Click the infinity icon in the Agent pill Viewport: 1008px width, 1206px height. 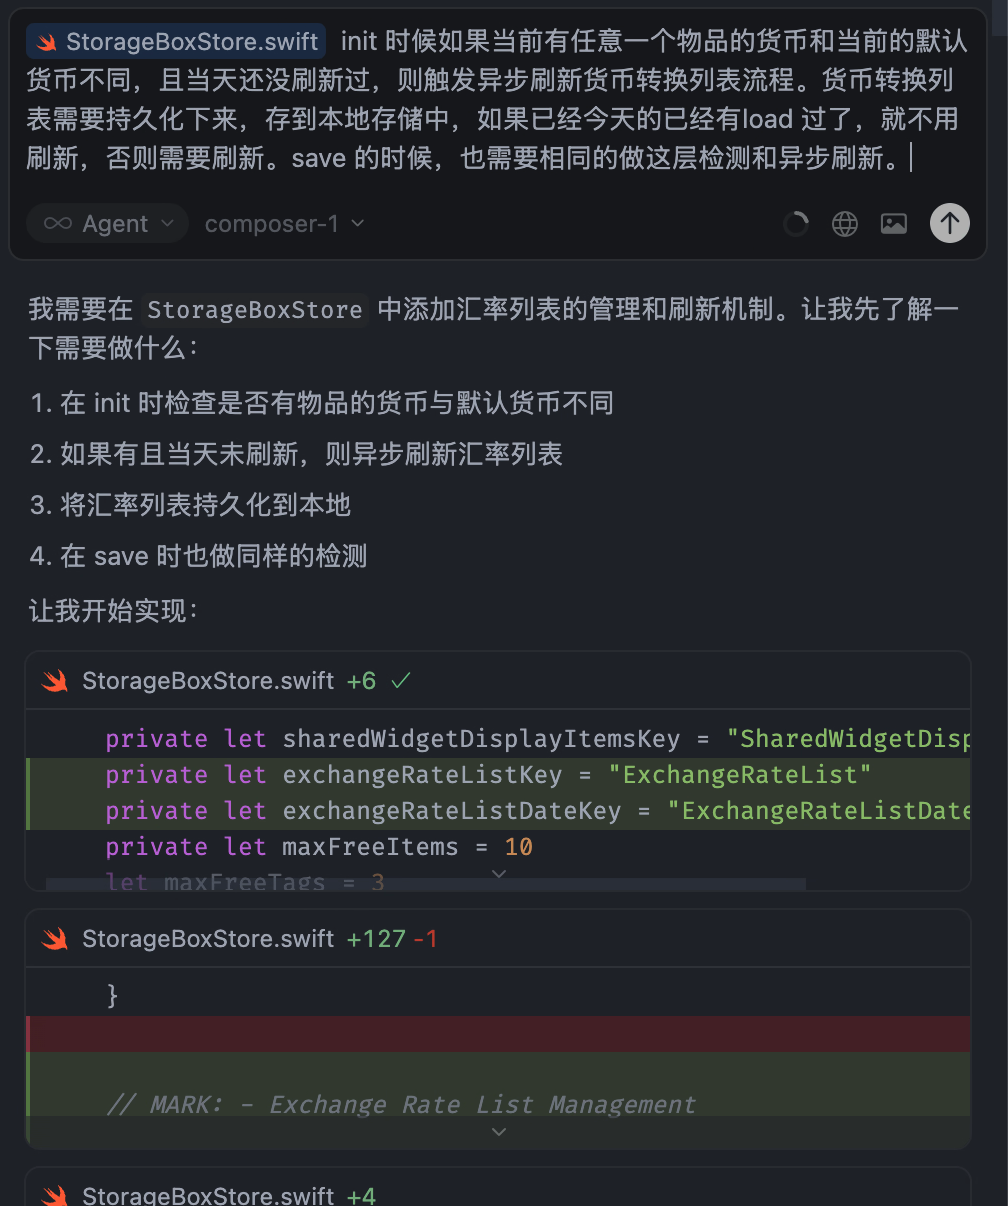58,224
